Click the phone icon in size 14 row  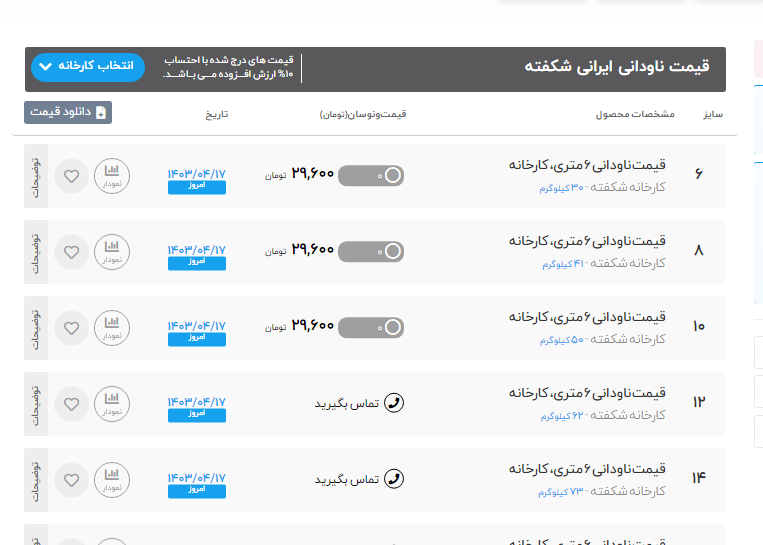point(394,479)
